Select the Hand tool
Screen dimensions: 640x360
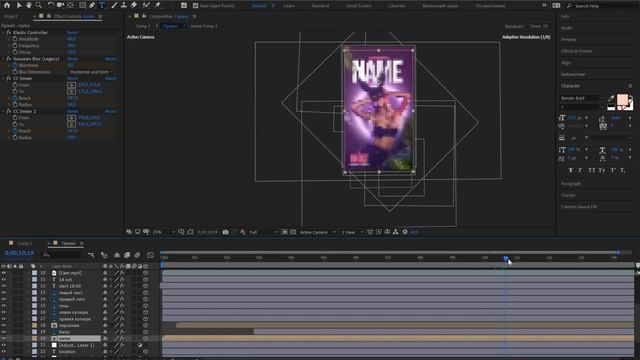pyautogui.click(x=29, y=5)
